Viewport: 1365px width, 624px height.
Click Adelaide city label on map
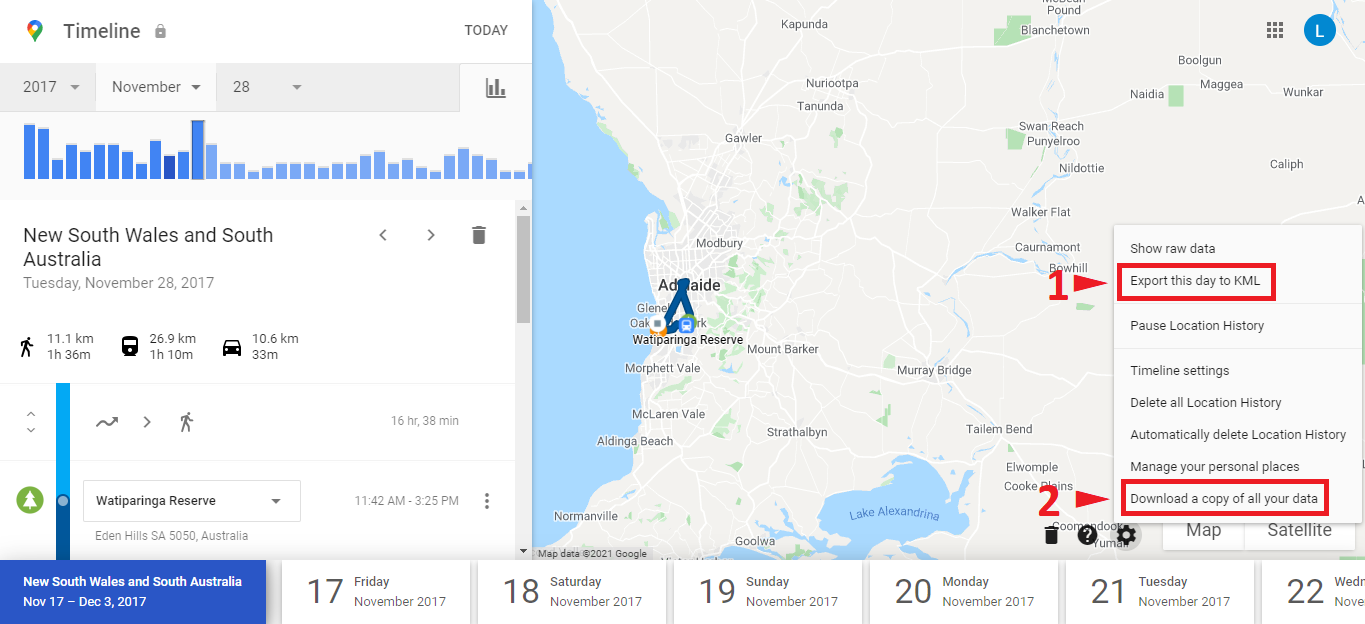(689, 285)
